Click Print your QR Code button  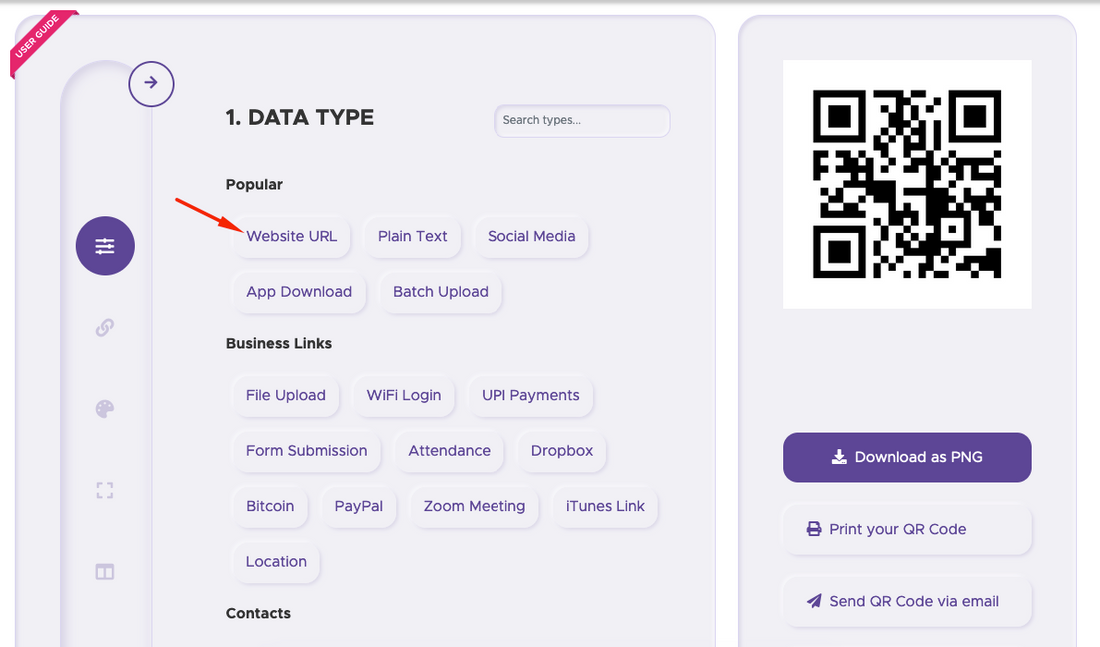(906, 529)
